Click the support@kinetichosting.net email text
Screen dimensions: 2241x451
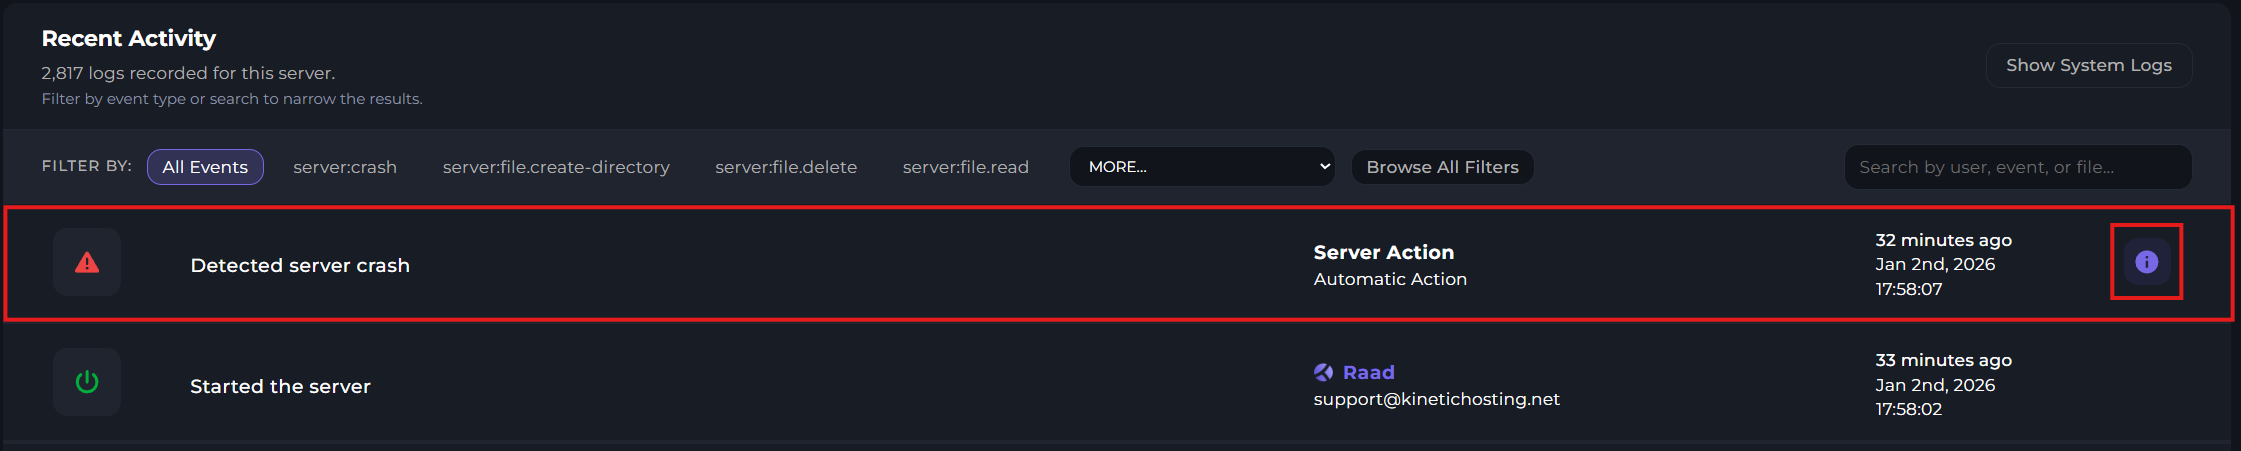point(1436,399)
